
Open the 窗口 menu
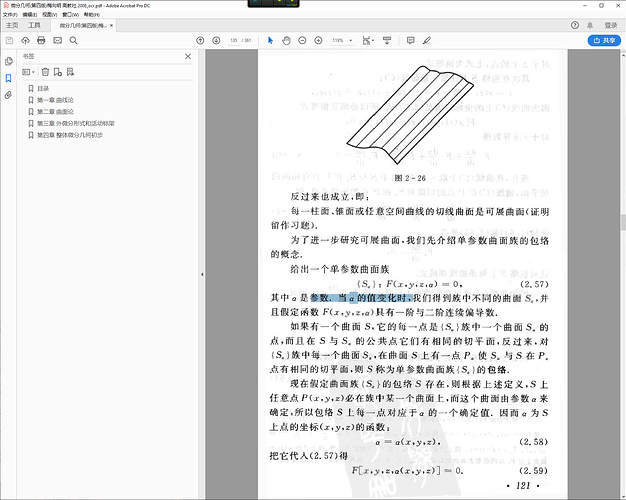70,14
